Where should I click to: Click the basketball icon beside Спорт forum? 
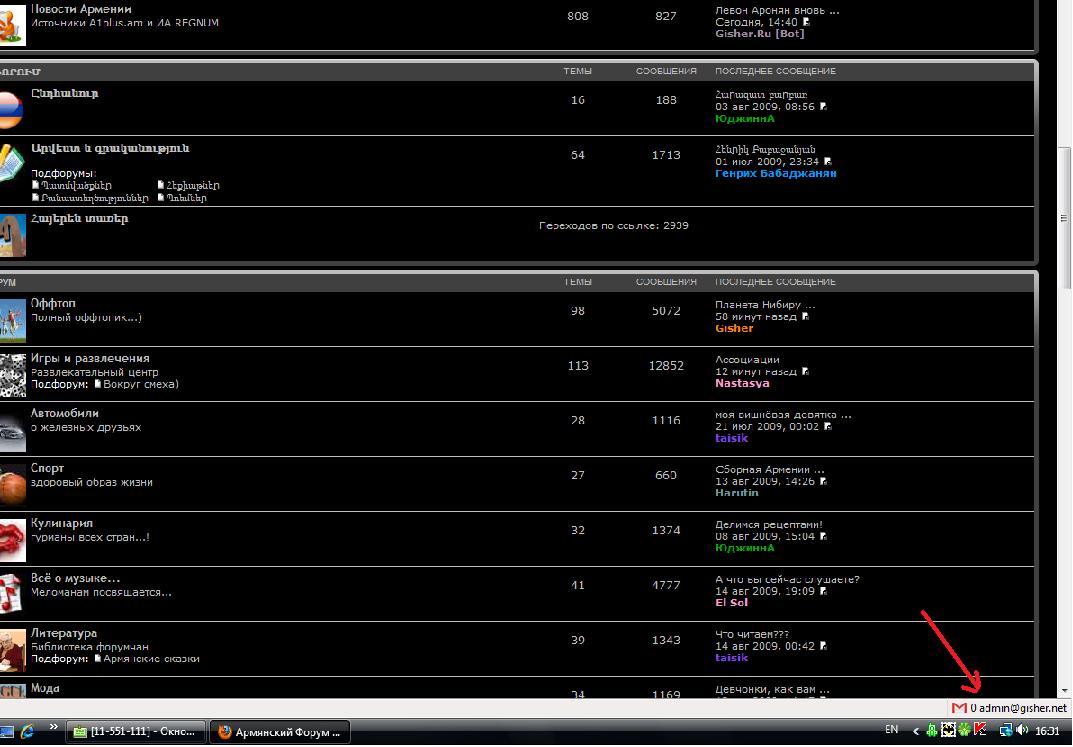[12, 485]
